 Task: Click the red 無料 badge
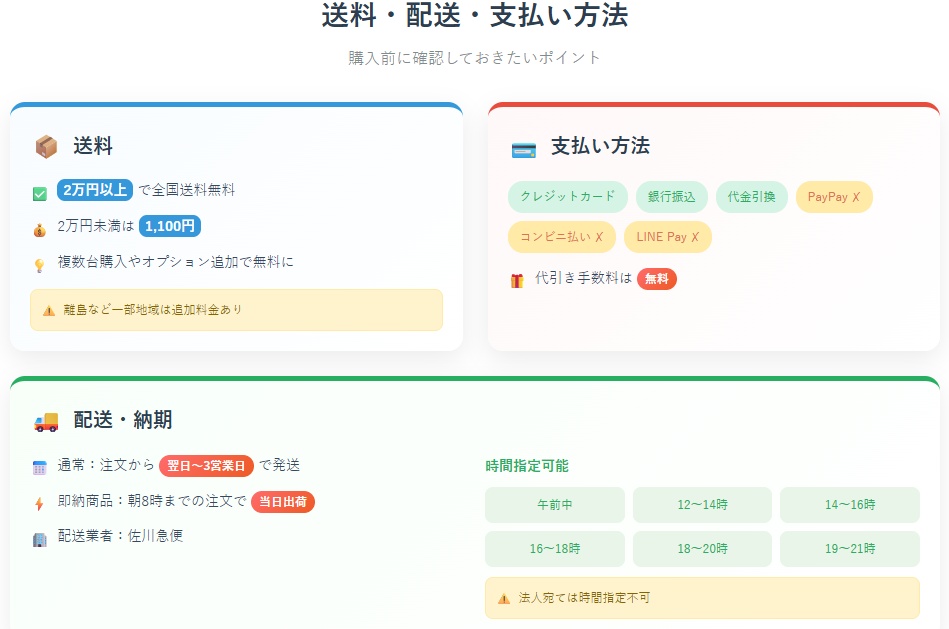click(x=657, y=279)
